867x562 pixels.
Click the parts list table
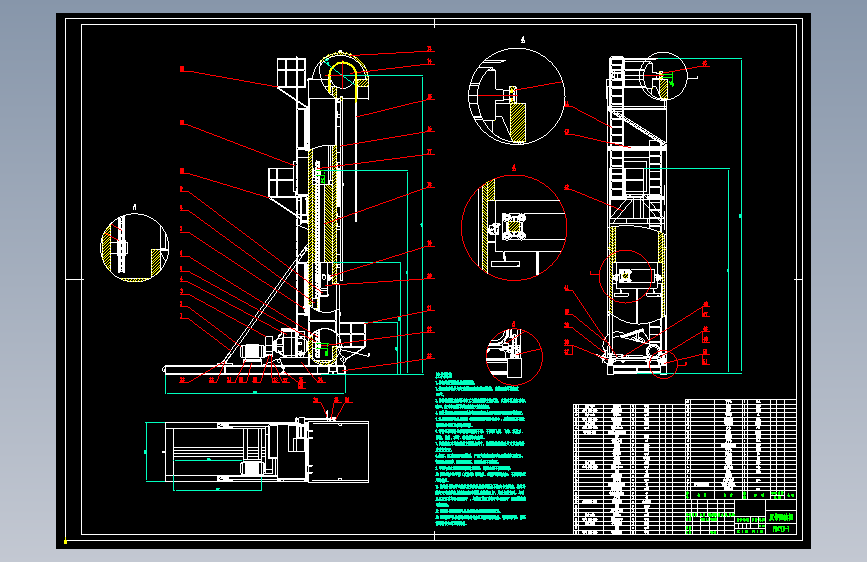point(685,466)
